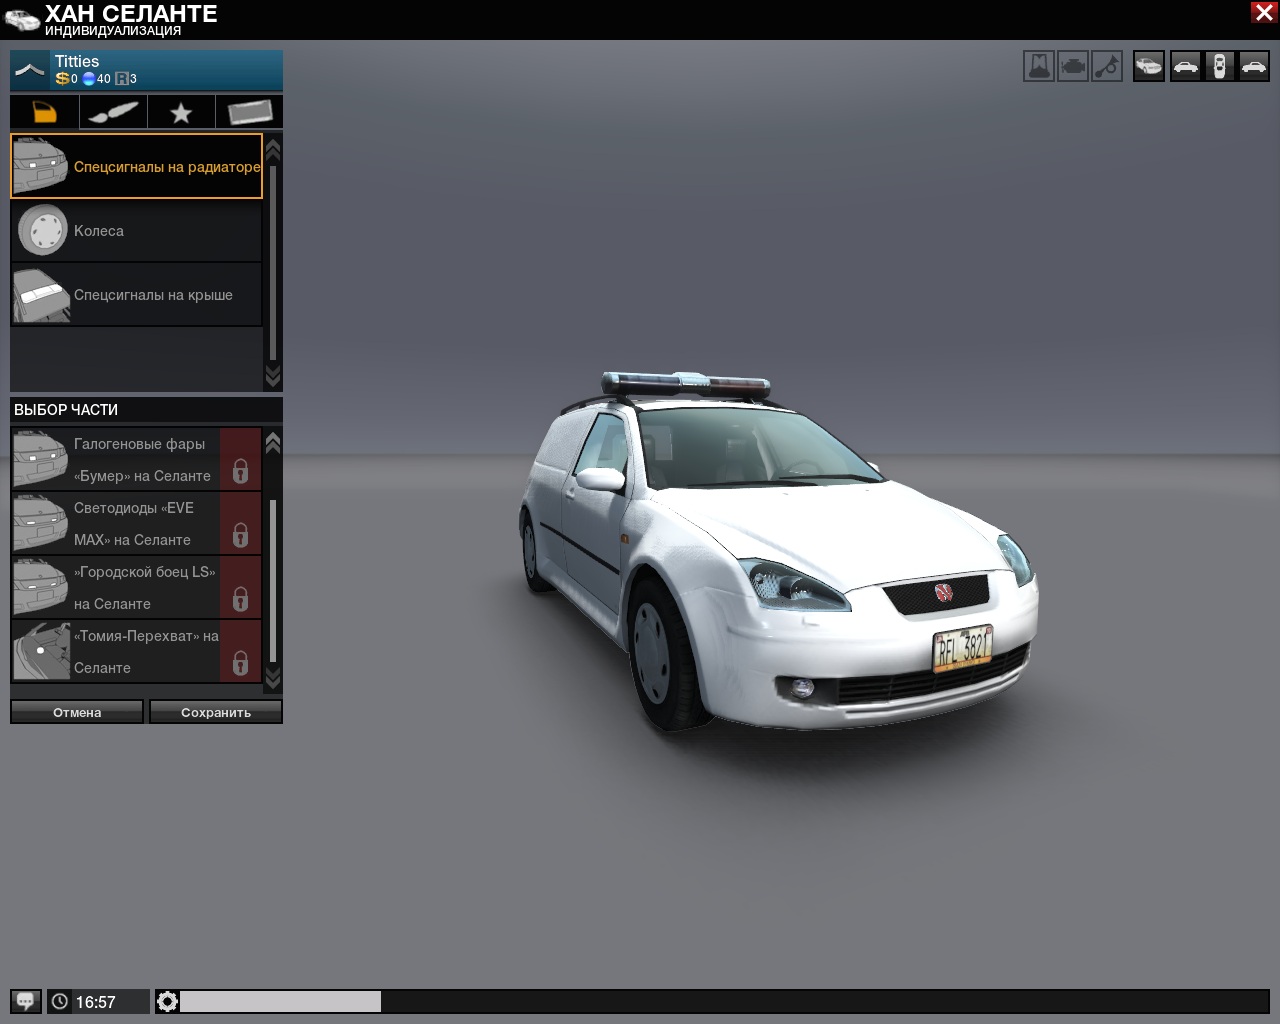This screenshot has height=1024, width=1280.
Task: Click the Сохранить button
Action: tap(216, 712)
